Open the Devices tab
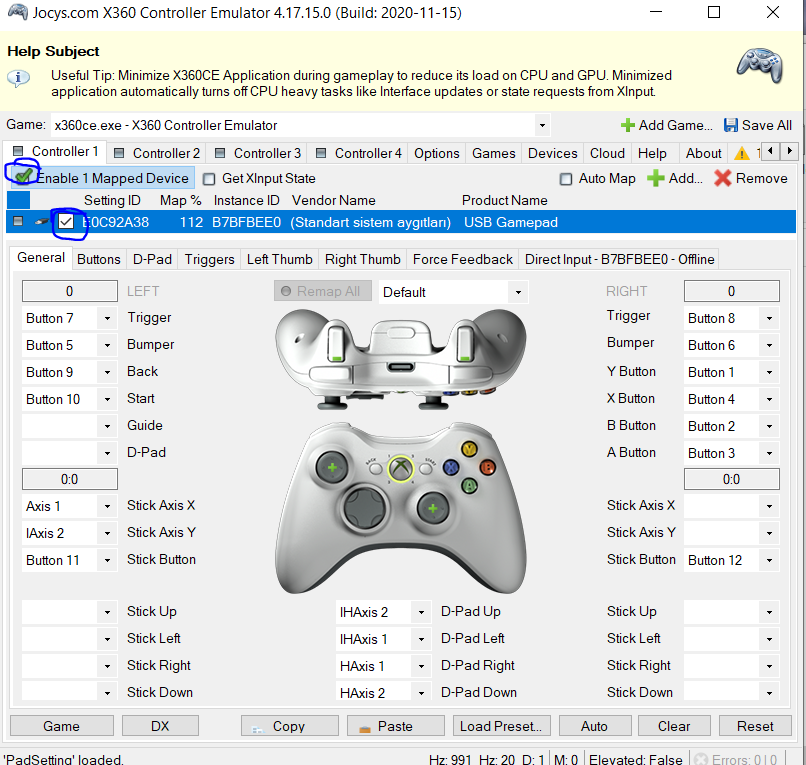 552,153
